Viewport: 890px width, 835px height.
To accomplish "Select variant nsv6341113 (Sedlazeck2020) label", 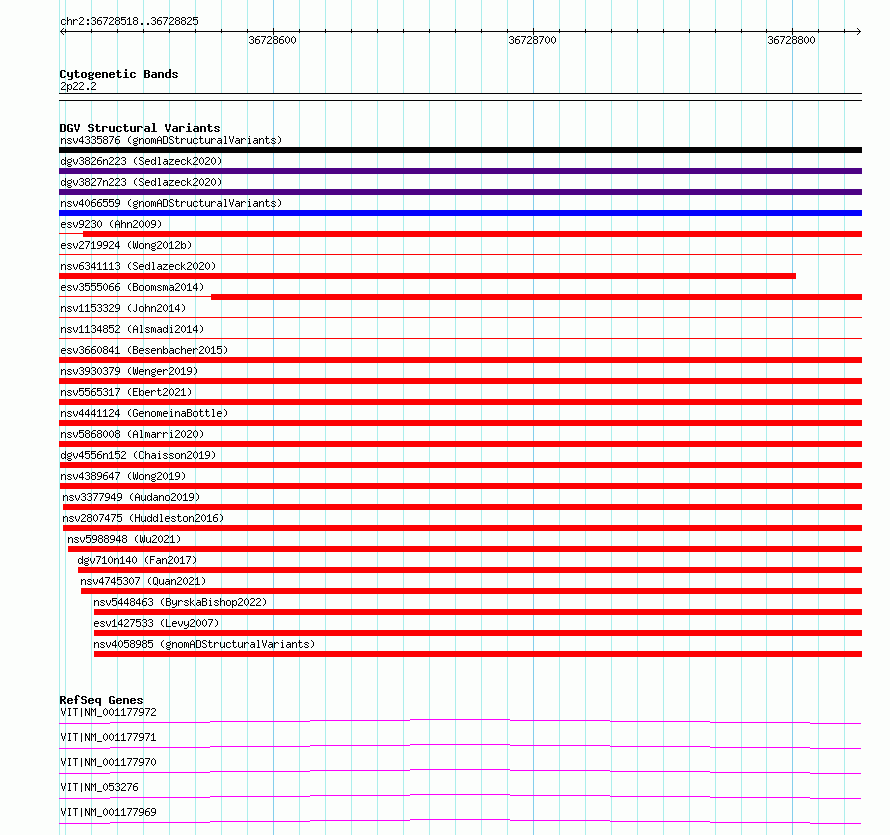I will coord(138,266).
